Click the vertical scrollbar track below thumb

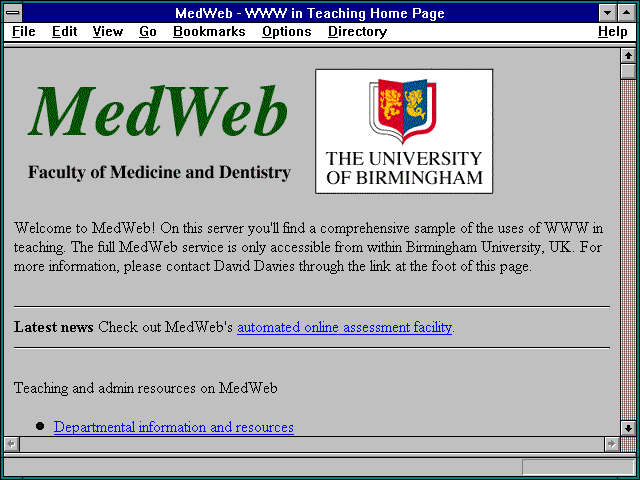pyautogui.click(x=628, y=250)
